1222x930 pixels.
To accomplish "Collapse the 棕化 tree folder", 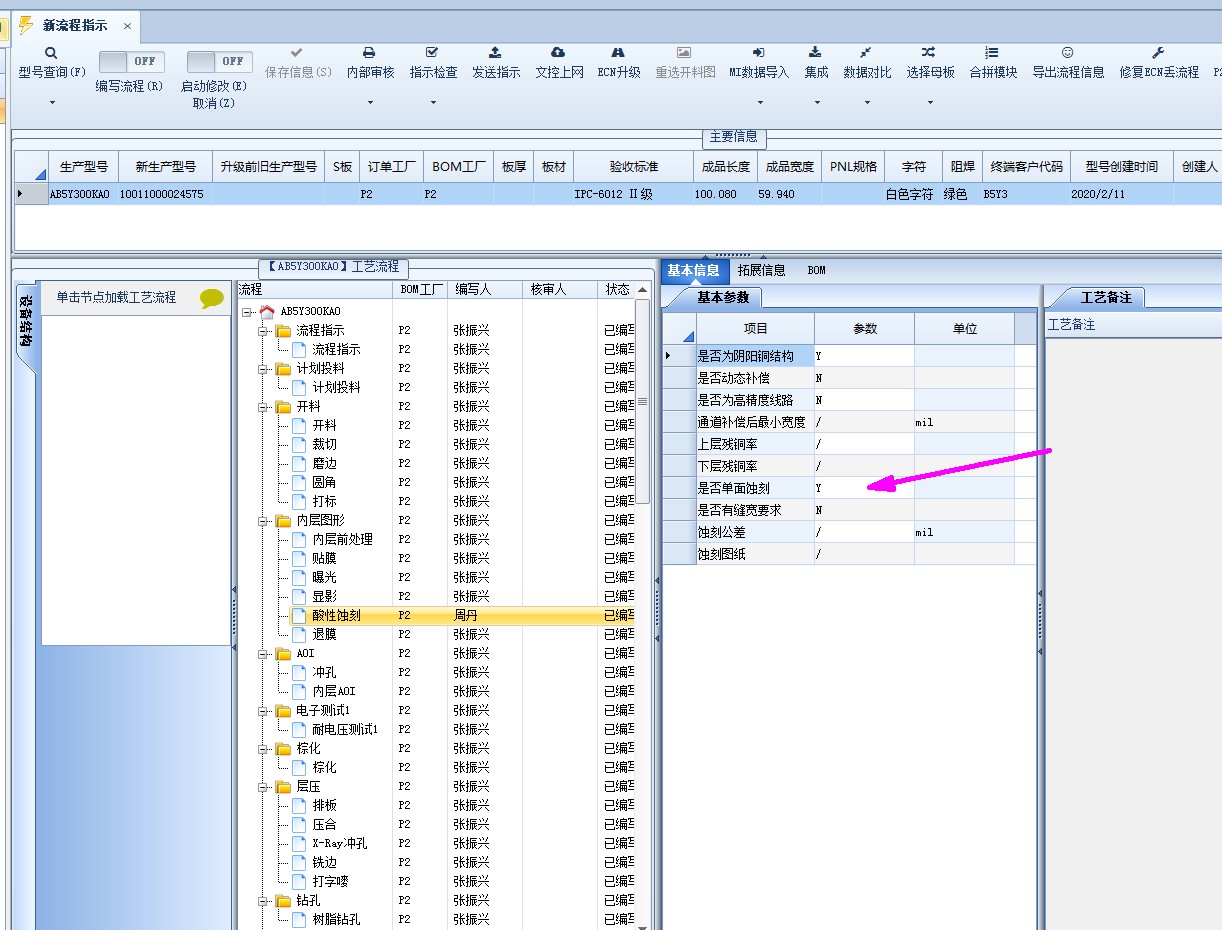I will coord(263,749).
